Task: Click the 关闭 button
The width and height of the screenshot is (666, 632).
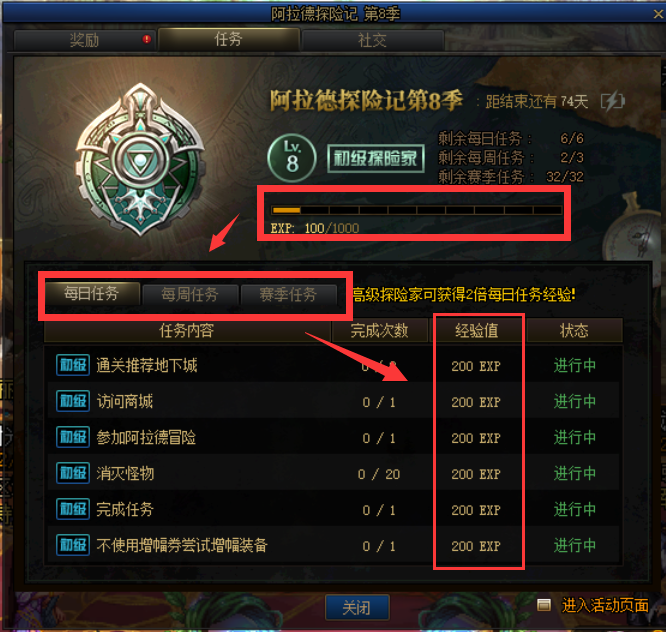Action: tap(357, 608)
